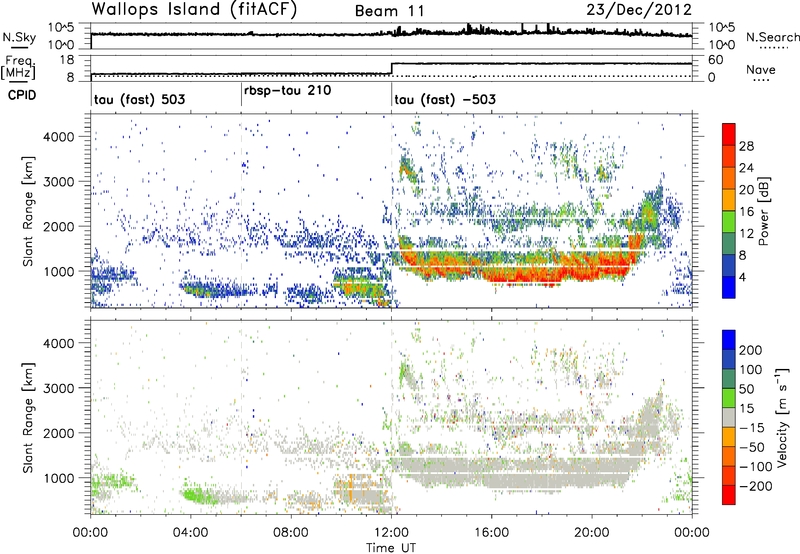Click the '0' tick on the Nave axis
800x554 pixels.
coord(712,78)
